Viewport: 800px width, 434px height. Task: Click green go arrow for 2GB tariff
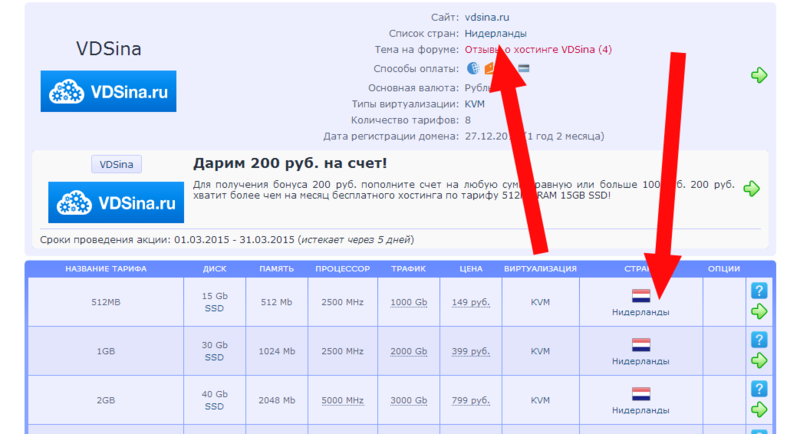759,409
